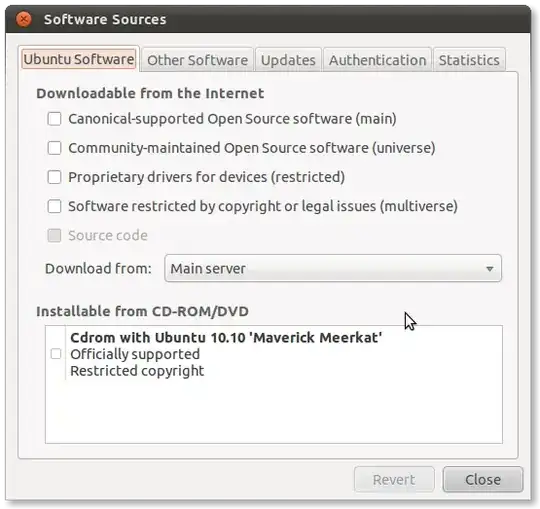
Task: Go to the Authentication tab
Action: [377, 60]
